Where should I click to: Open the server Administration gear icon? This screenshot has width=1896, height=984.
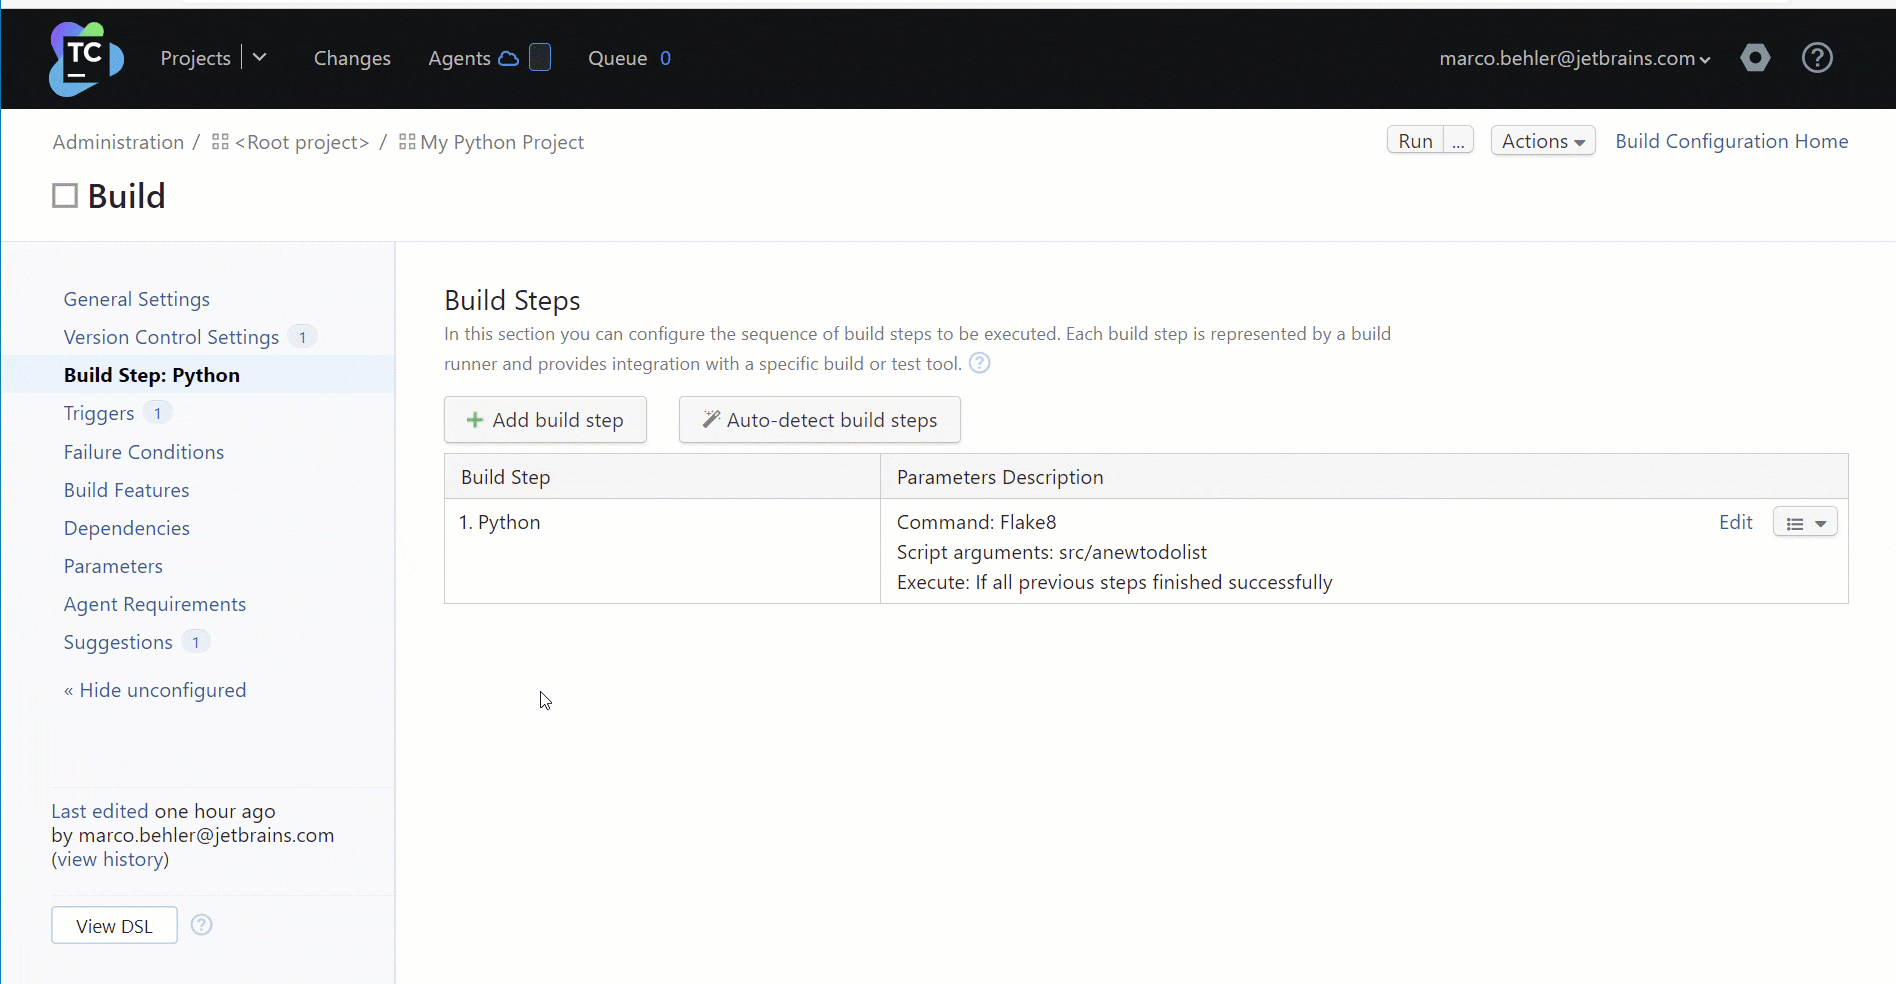1755,58
